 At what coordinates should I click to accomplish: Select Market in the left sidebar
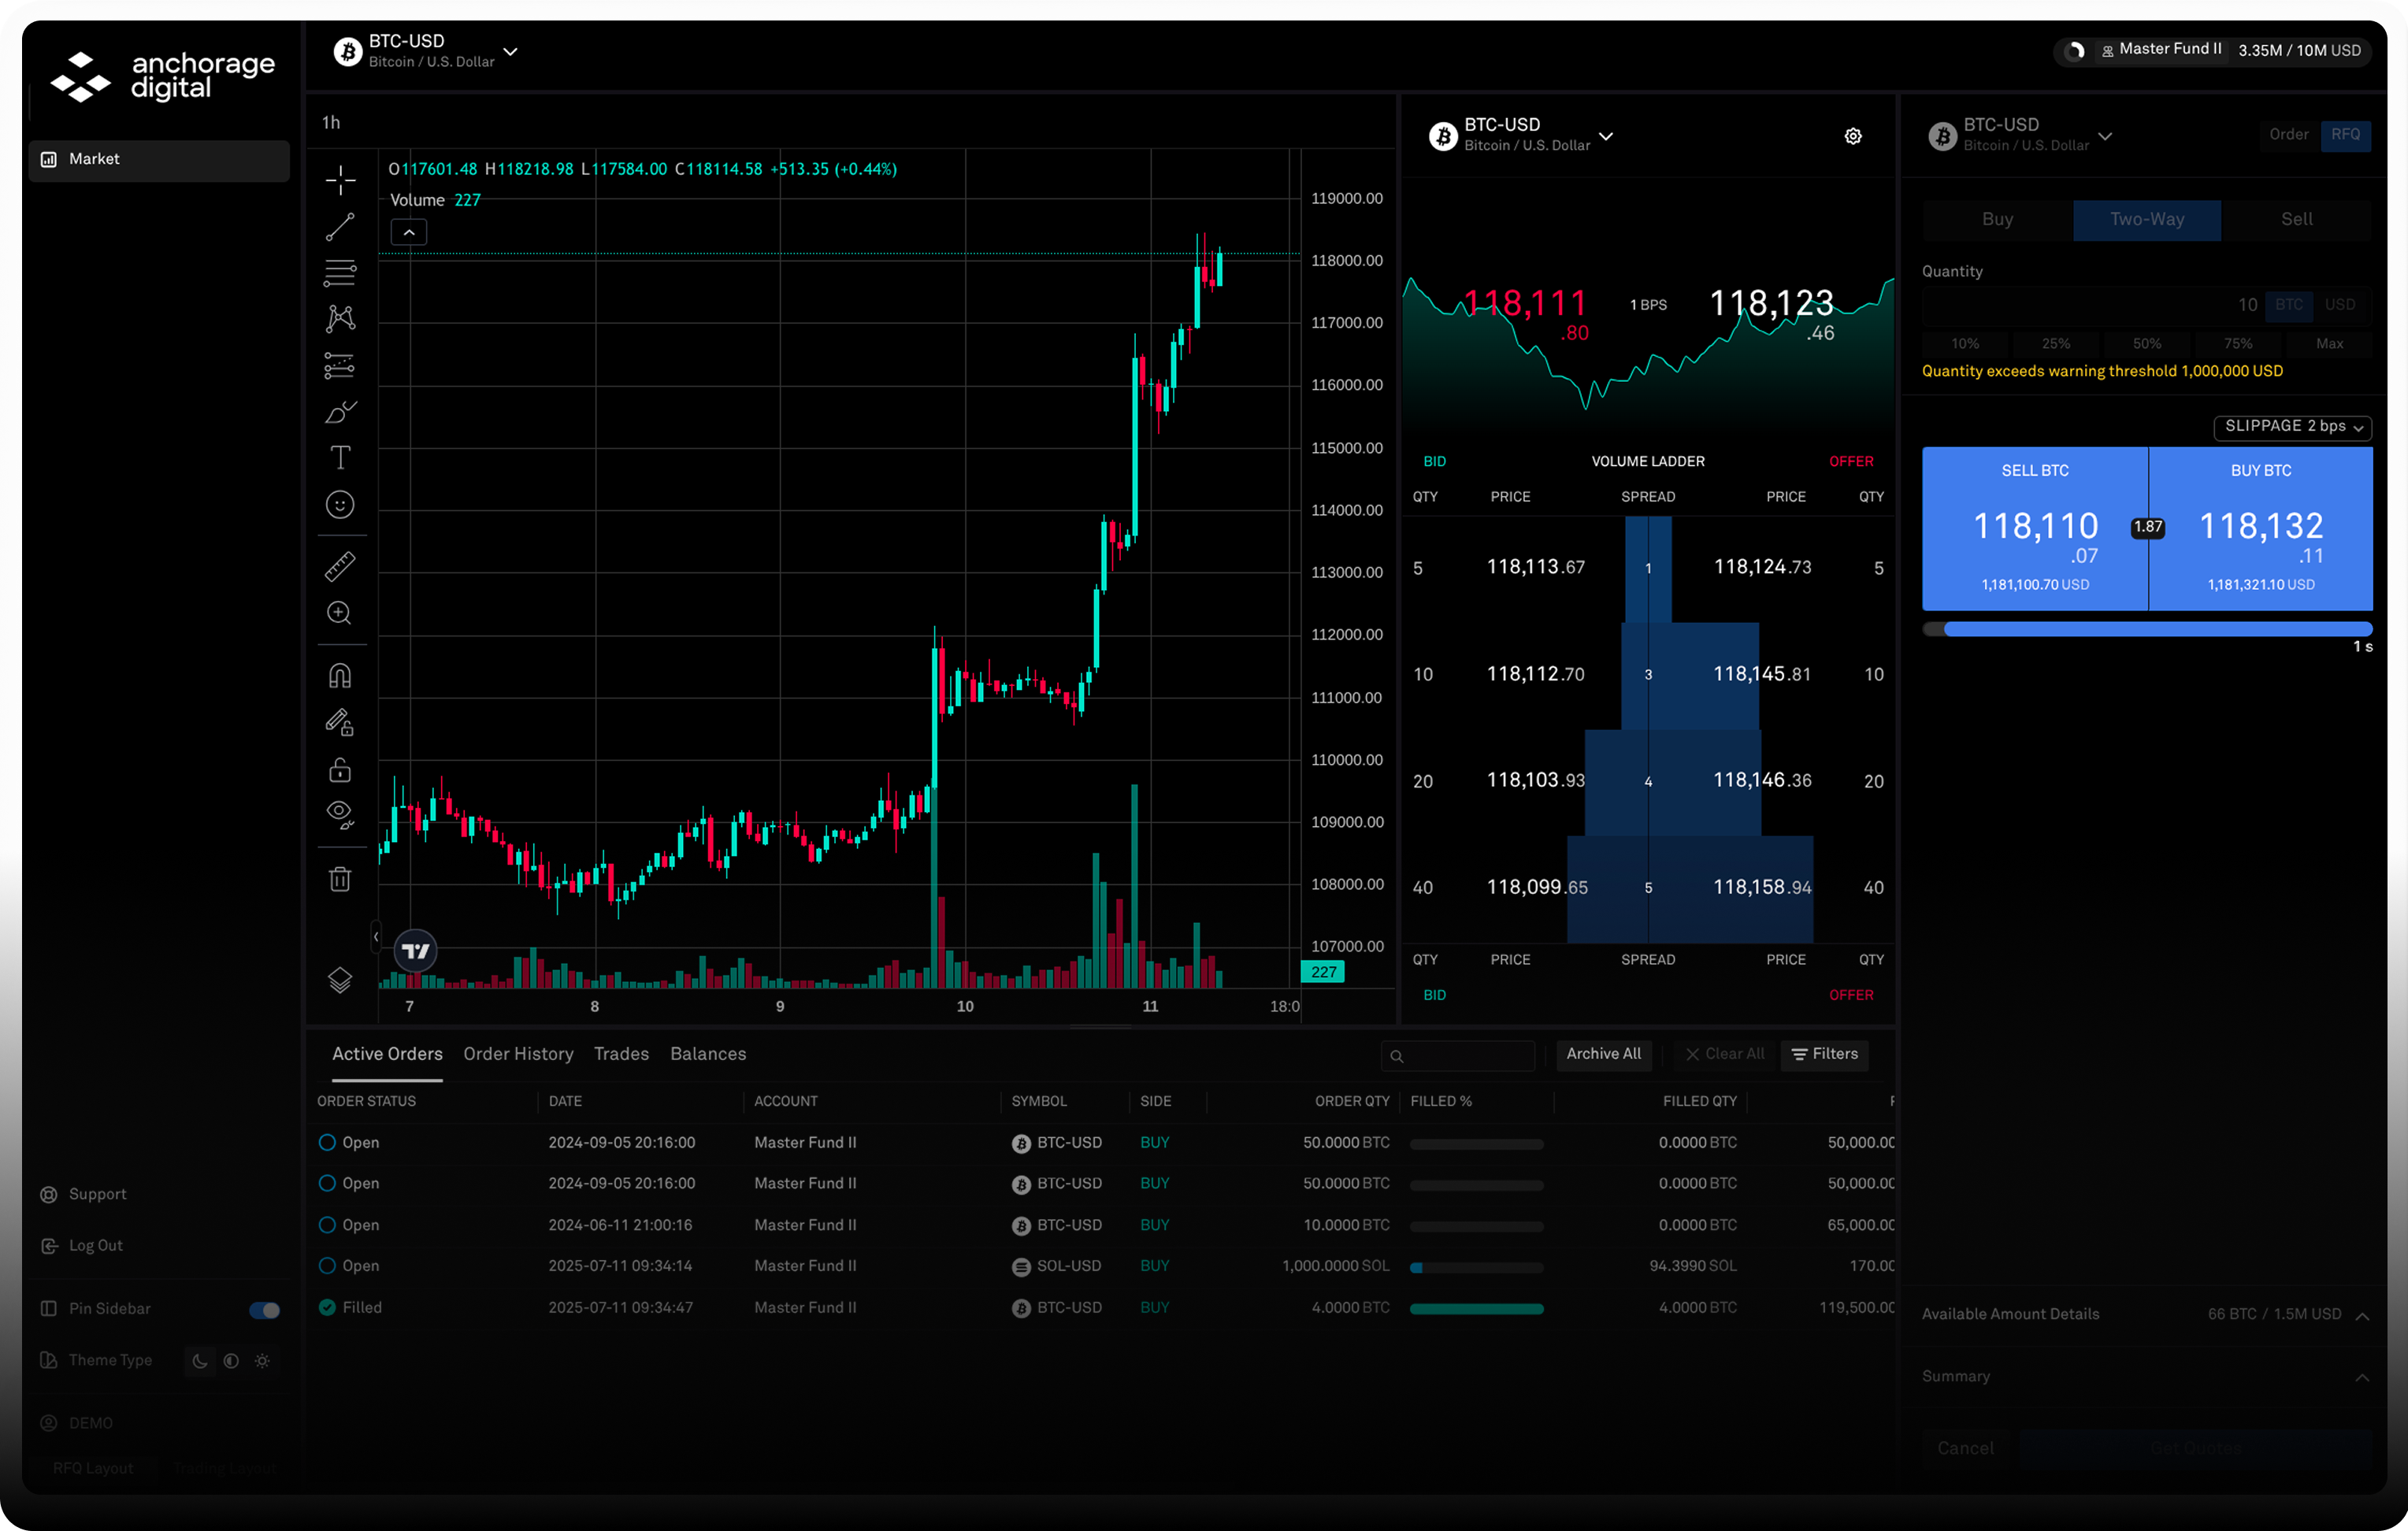[158, 158]
